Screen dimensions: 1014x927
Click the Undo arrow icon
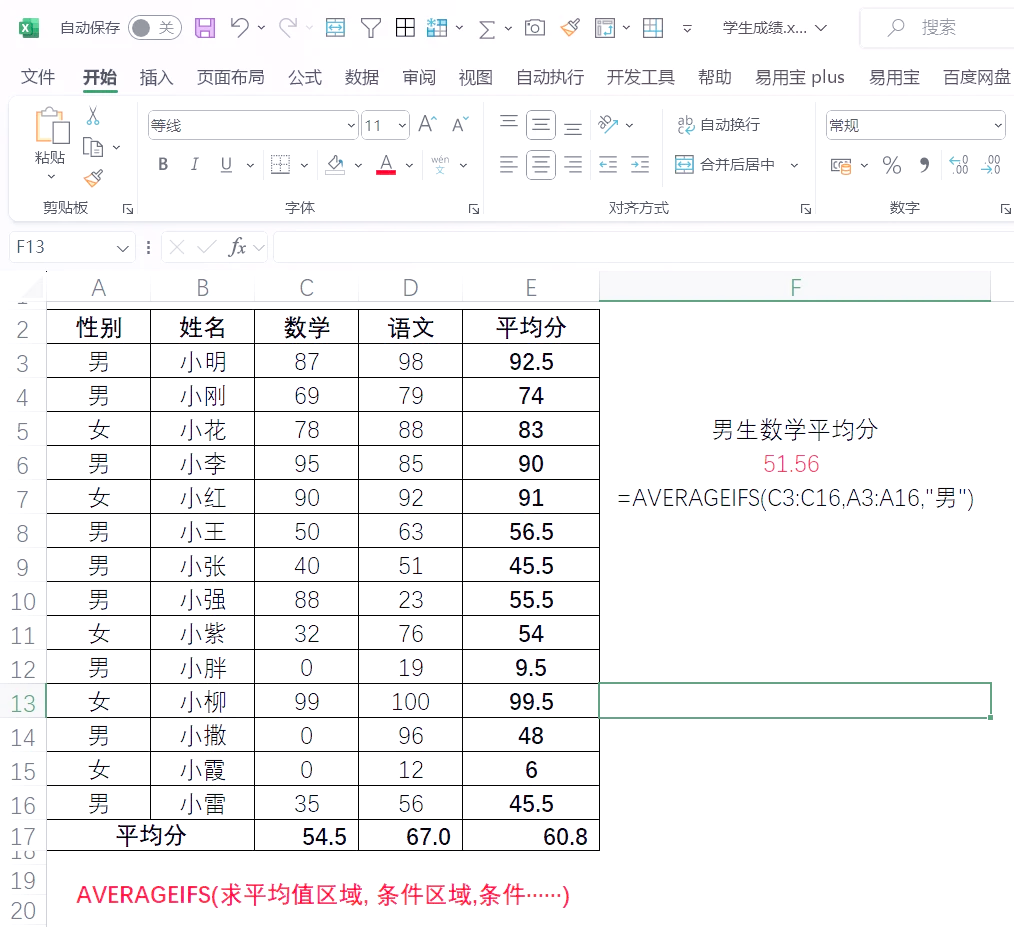(239, 27)
